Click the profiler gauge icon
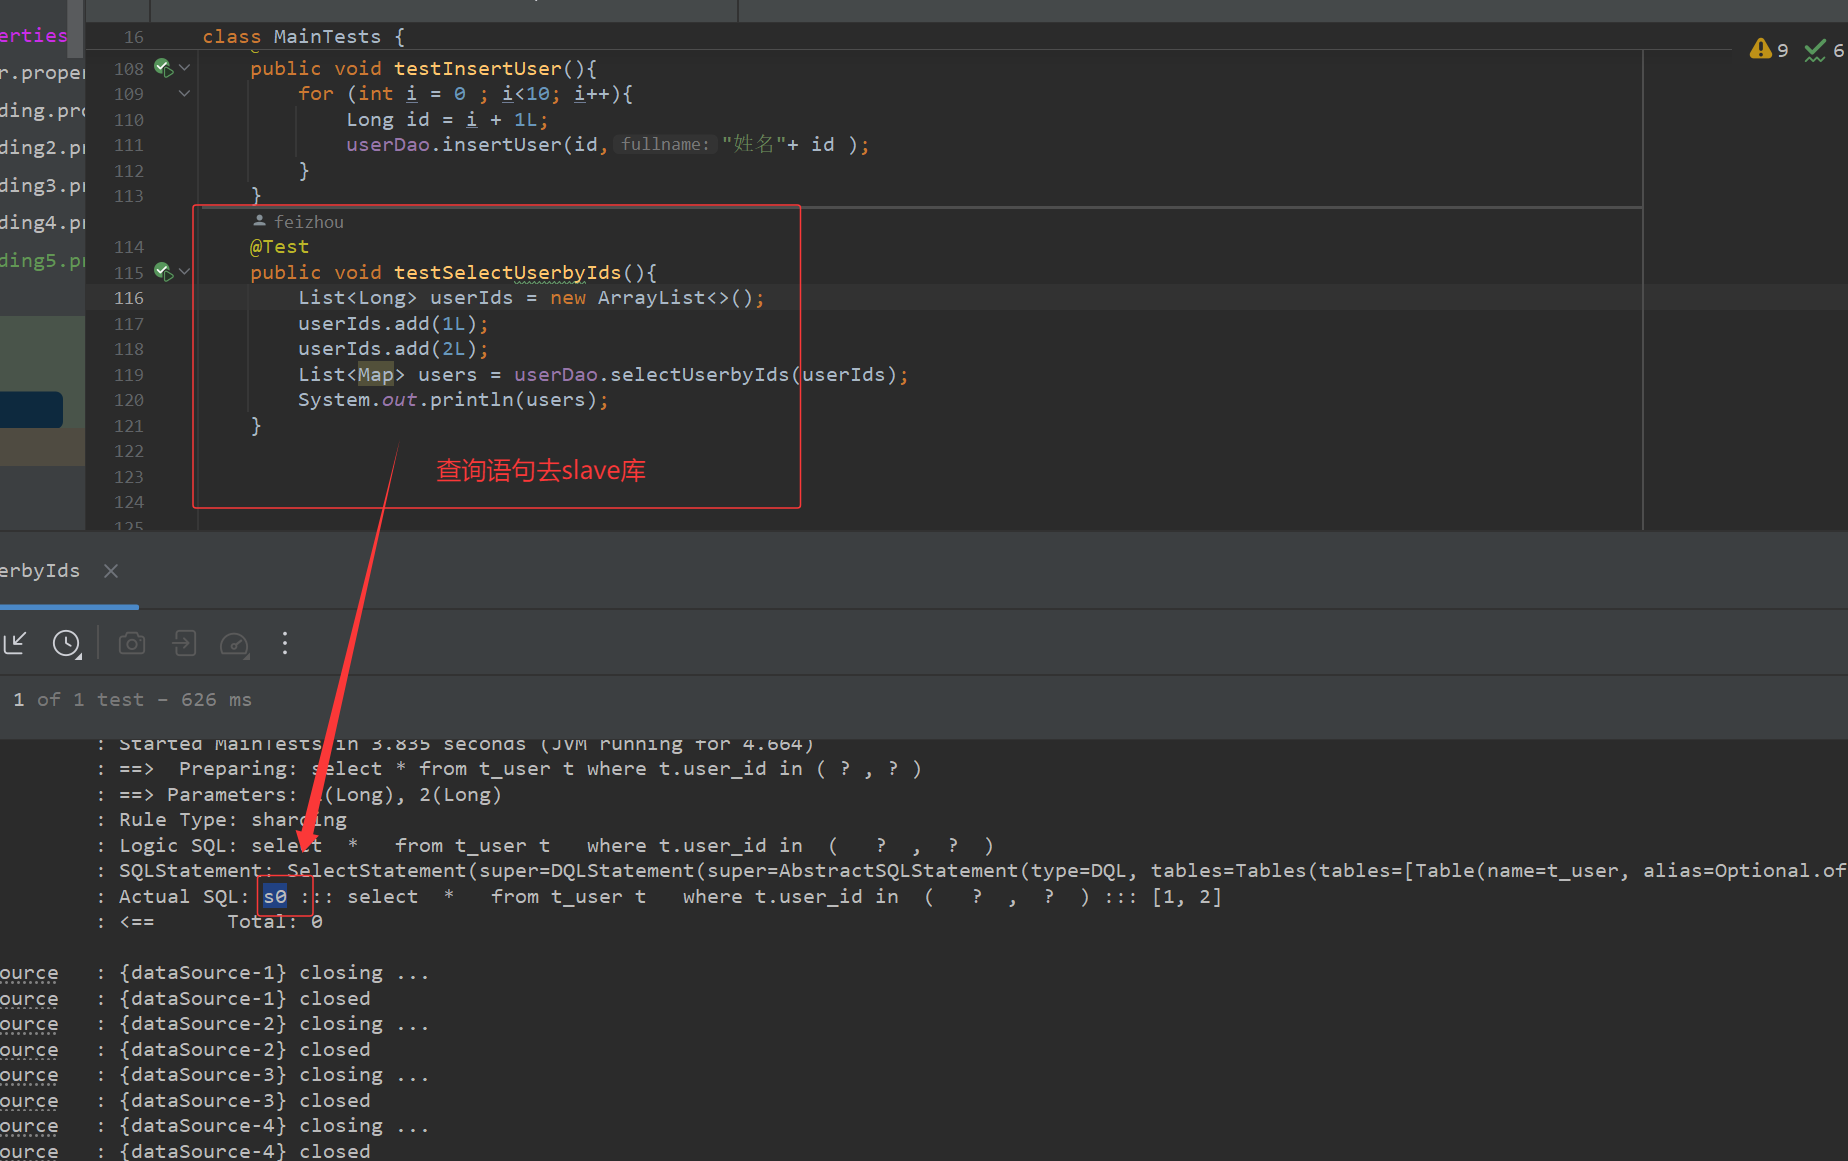The image size is (1848, 1161). pos(234,644)
